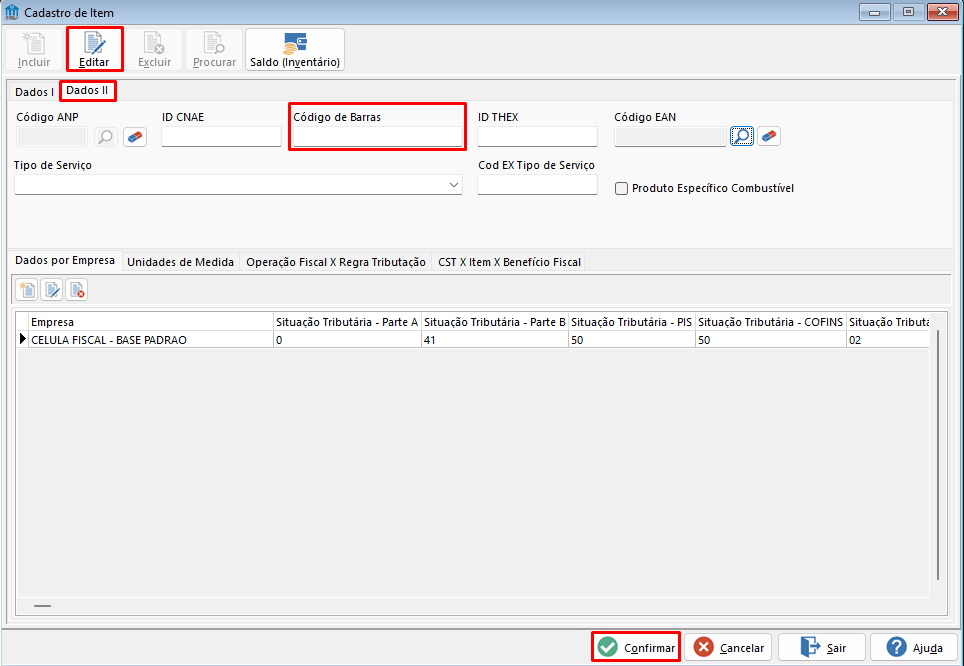Focus the Código de Barras field
The height and width of the screenshot is (666, 964).
(x=377, y=137)
